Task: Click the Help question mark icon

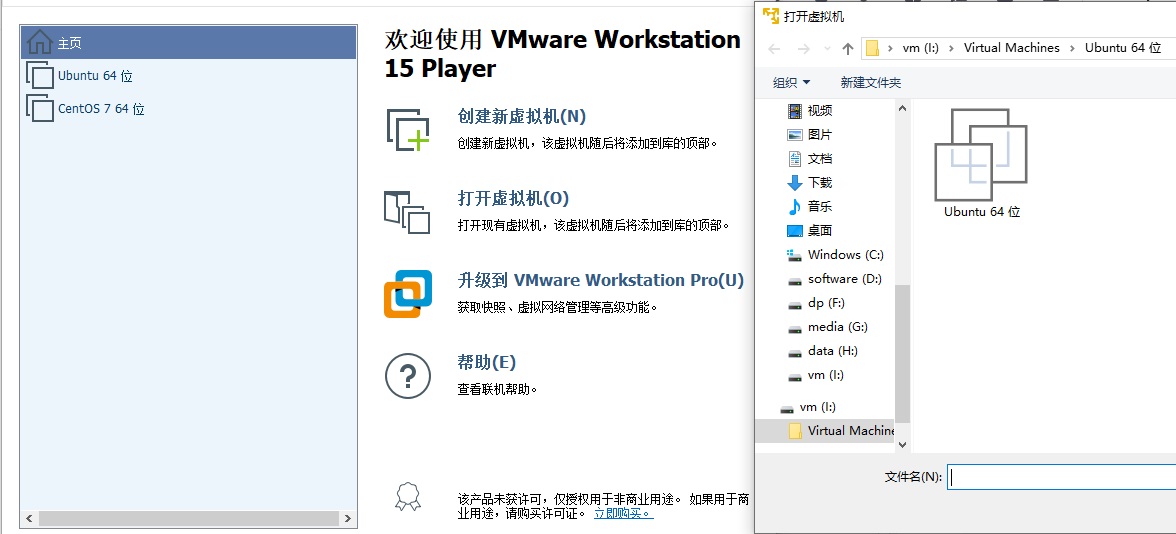Action: coord(408,376)
